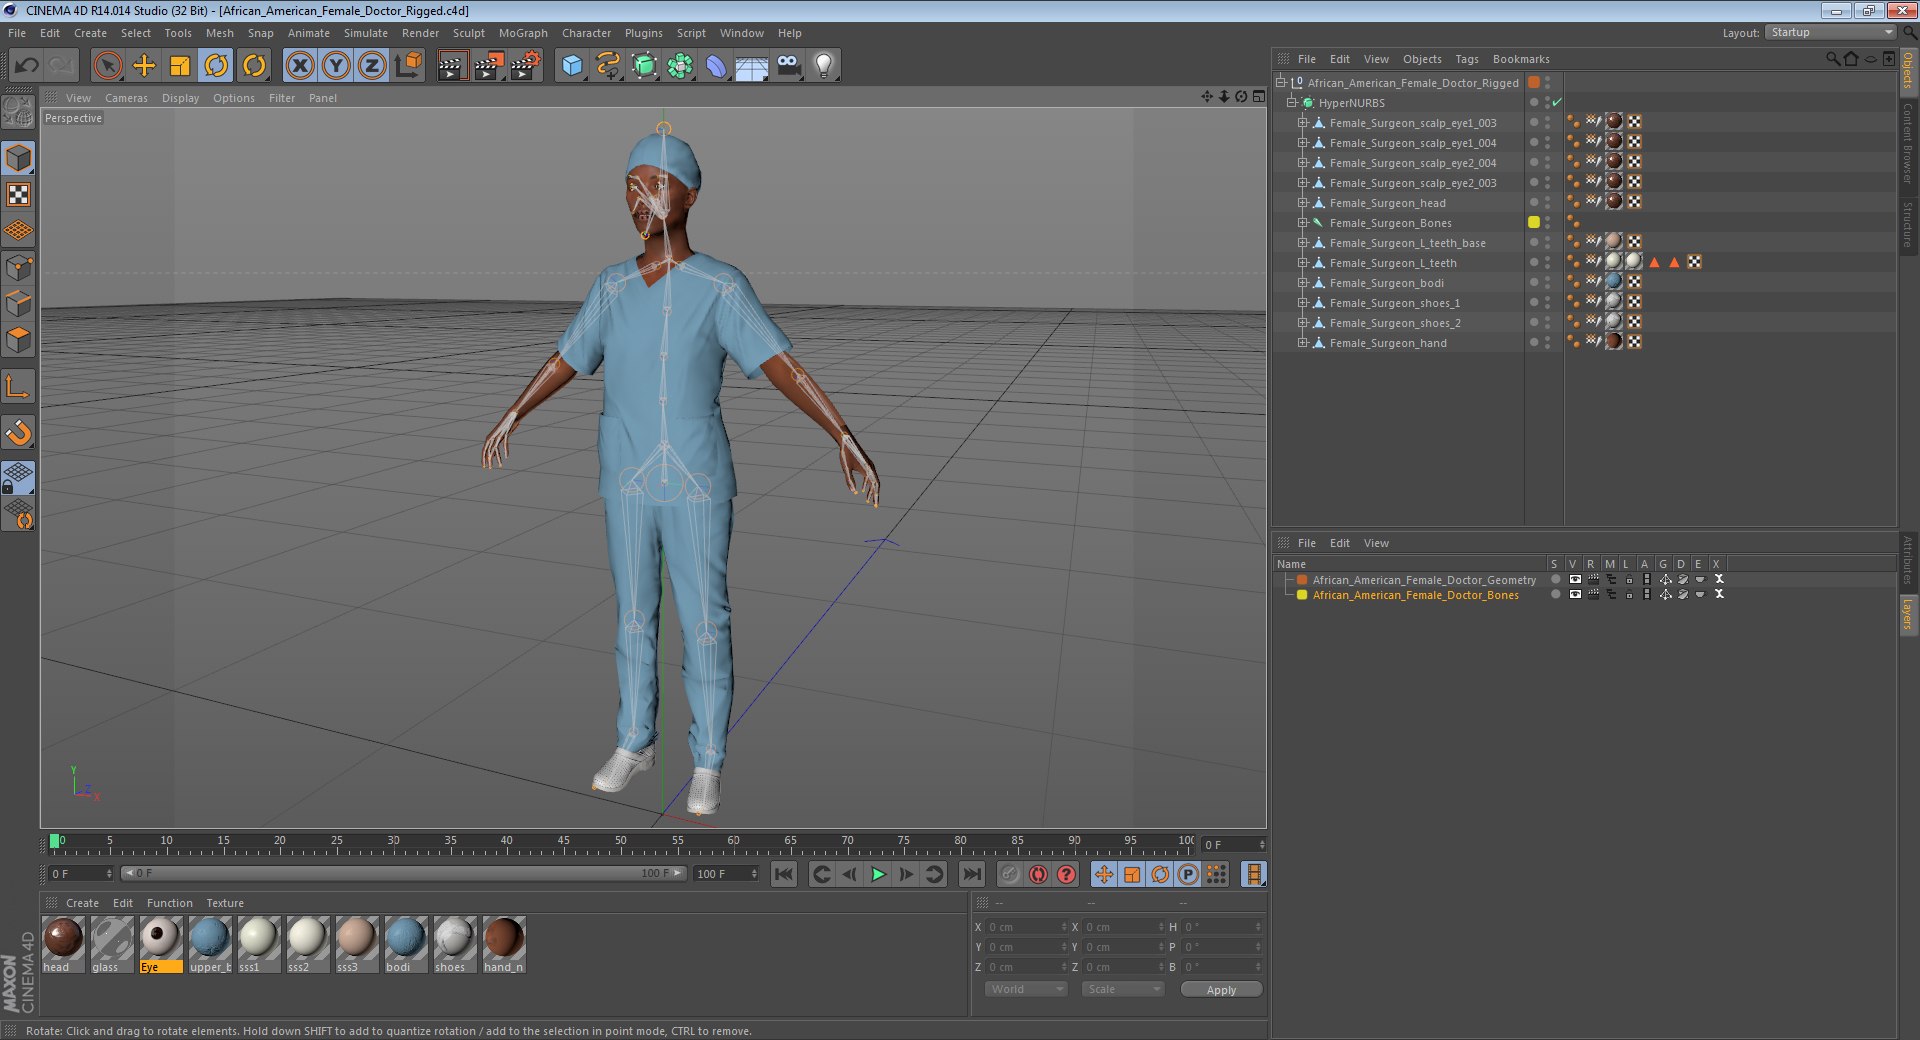Toggle Z axis lock
This screenshot has width=1920, height=1040.
coord(372,66)
